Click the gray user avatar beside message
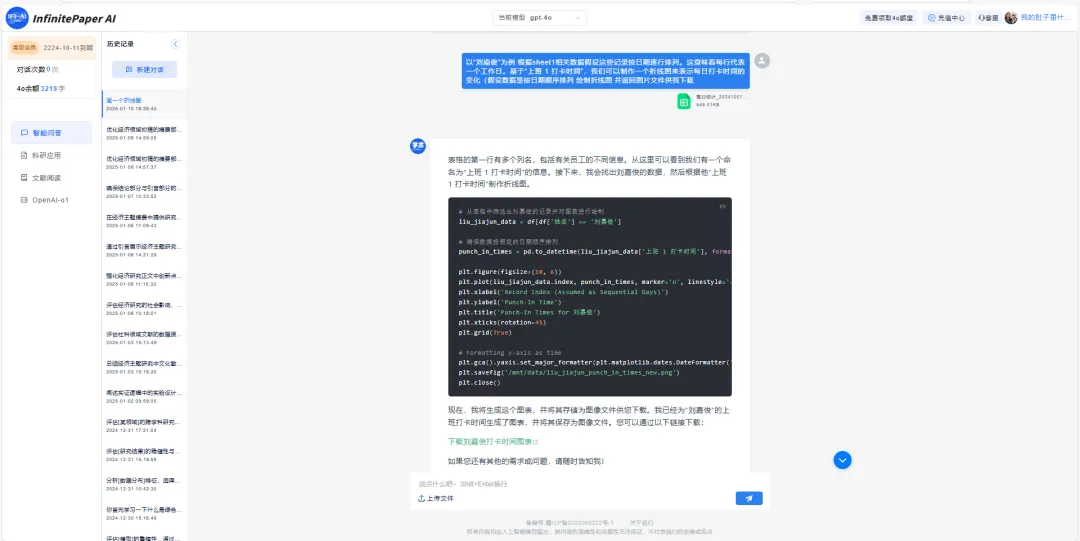The height and width of the screenshot is (541, 1080). click(762, 60)
